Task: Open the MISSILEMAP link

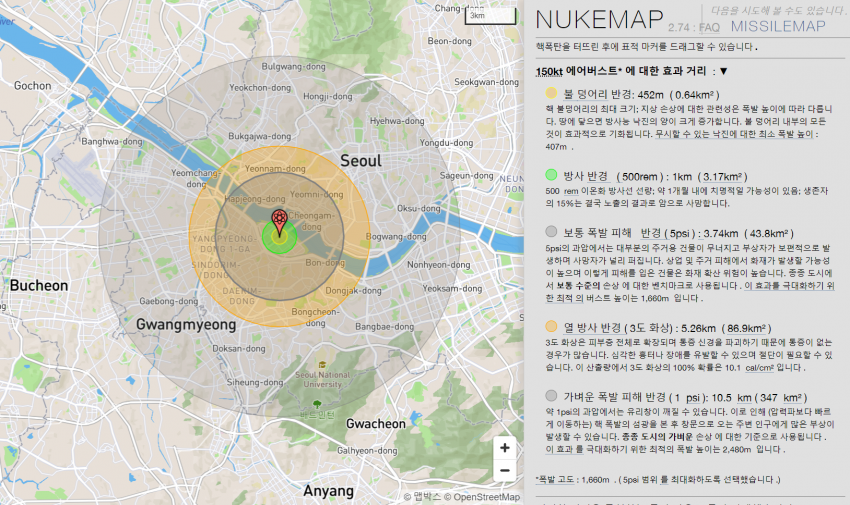Action: pos(778,26)
